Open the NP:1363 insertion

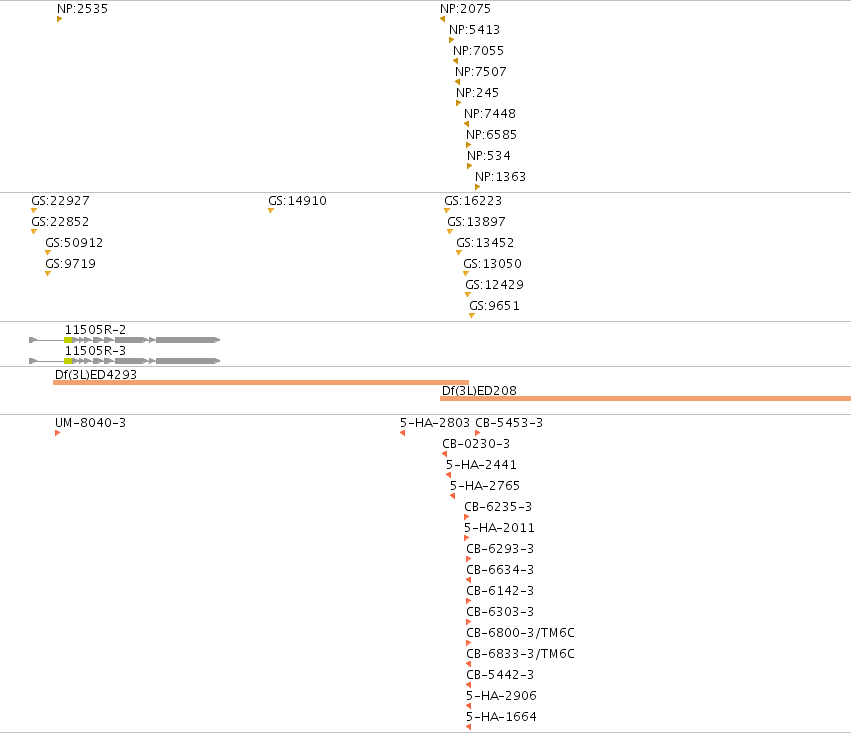500,177
